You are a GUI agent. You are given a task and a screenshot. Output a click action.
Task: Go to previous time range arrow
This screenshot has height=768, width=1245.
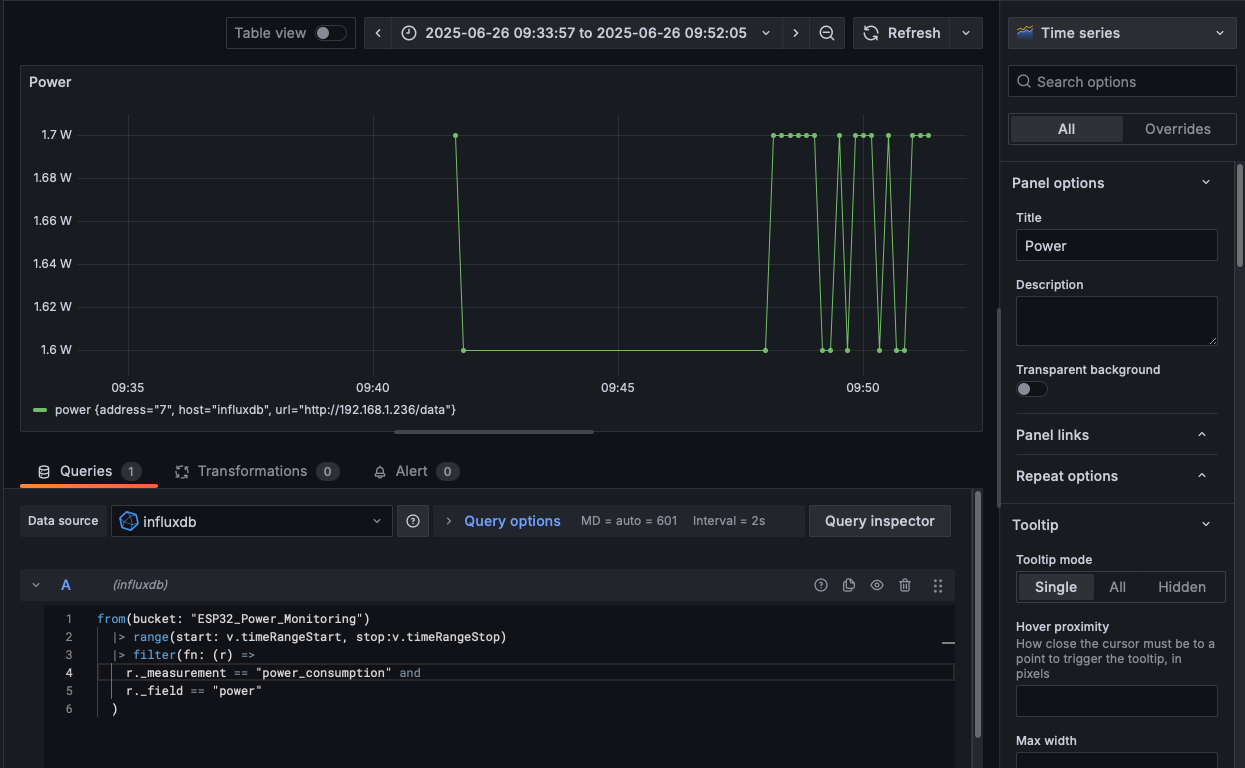tap(378, 33)
